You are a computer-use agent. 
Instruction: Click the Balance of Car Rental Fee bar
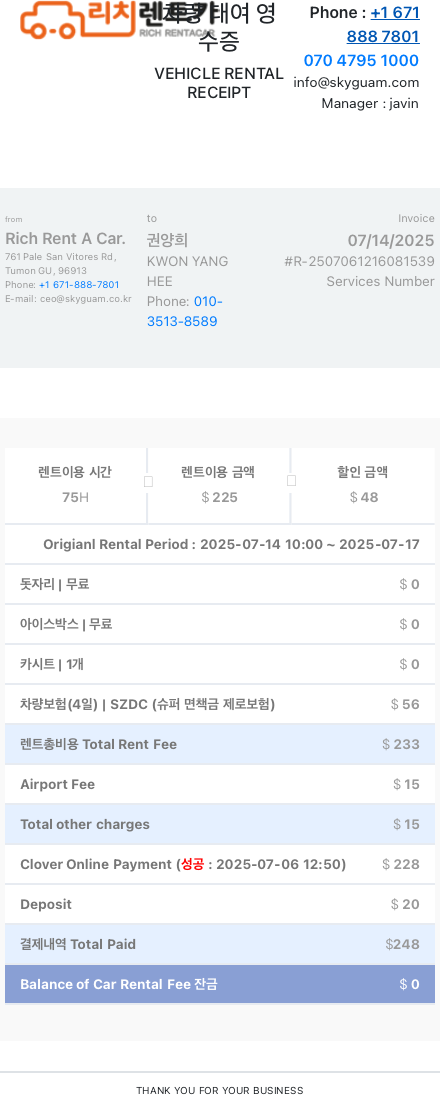coord(220,985)
